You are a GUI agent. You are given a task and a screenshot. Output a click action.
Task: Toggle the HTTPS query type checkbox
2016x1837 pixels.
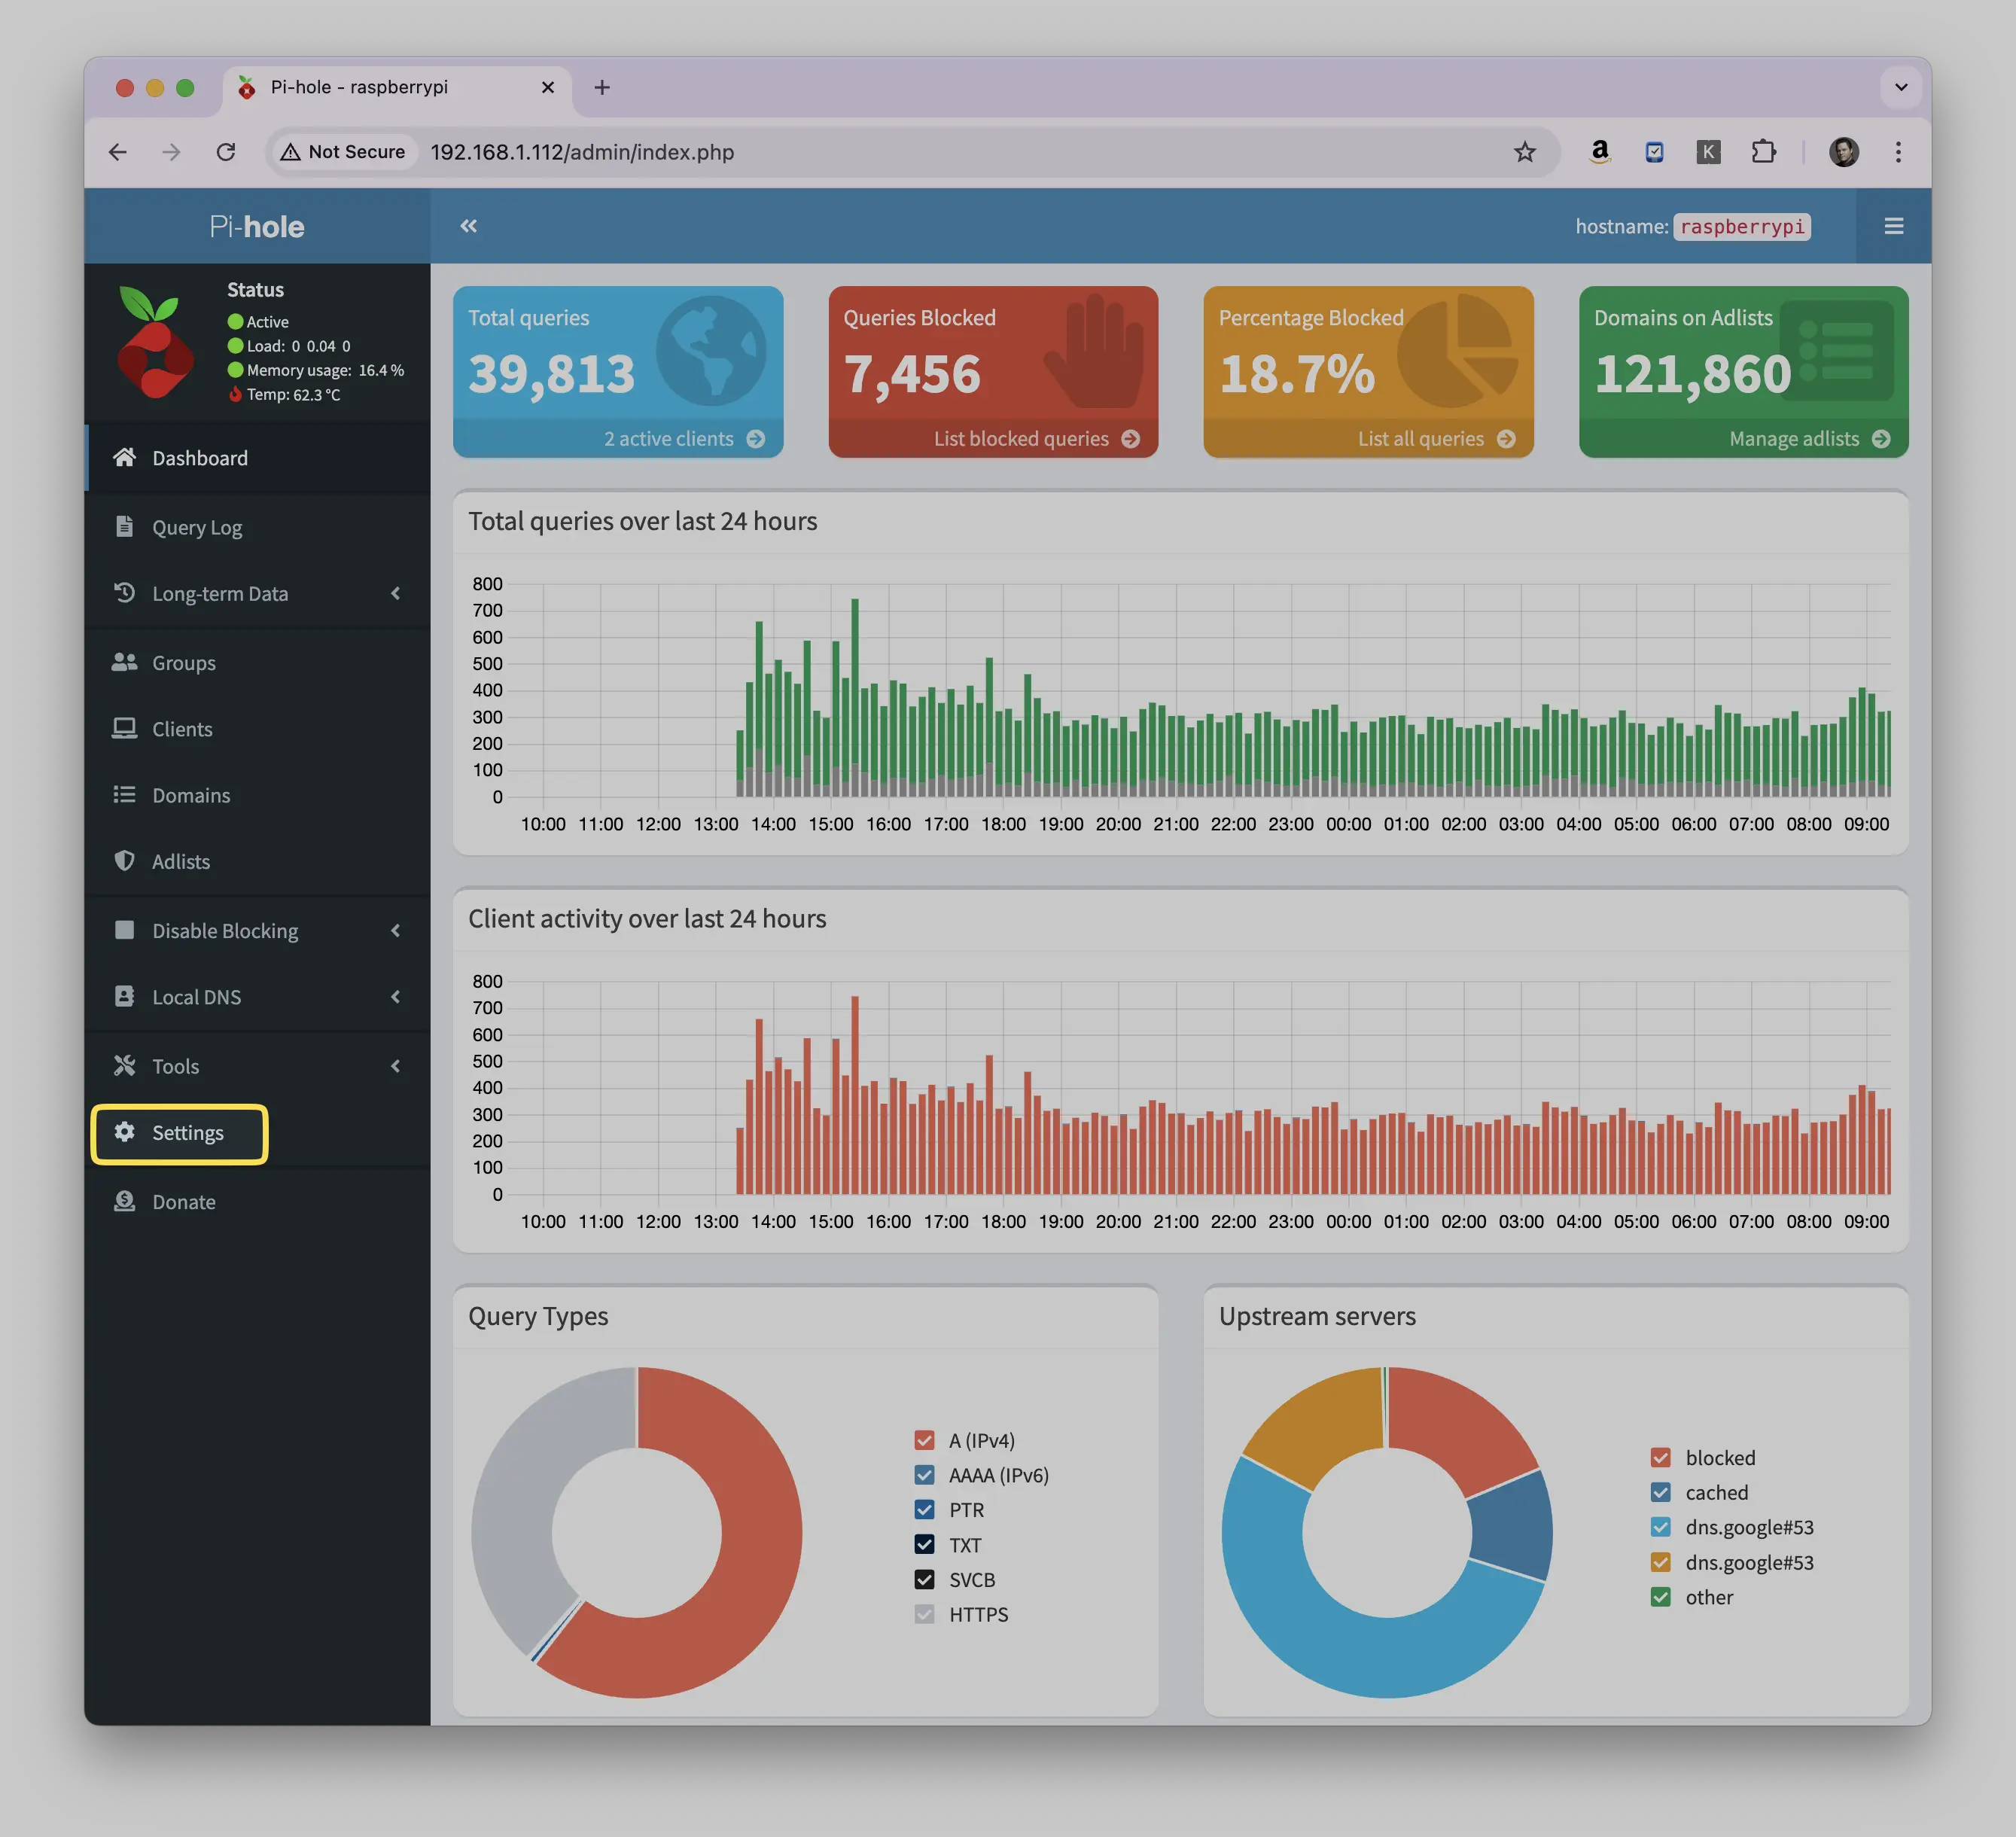pyautogui.click(x=924, y=1614)
